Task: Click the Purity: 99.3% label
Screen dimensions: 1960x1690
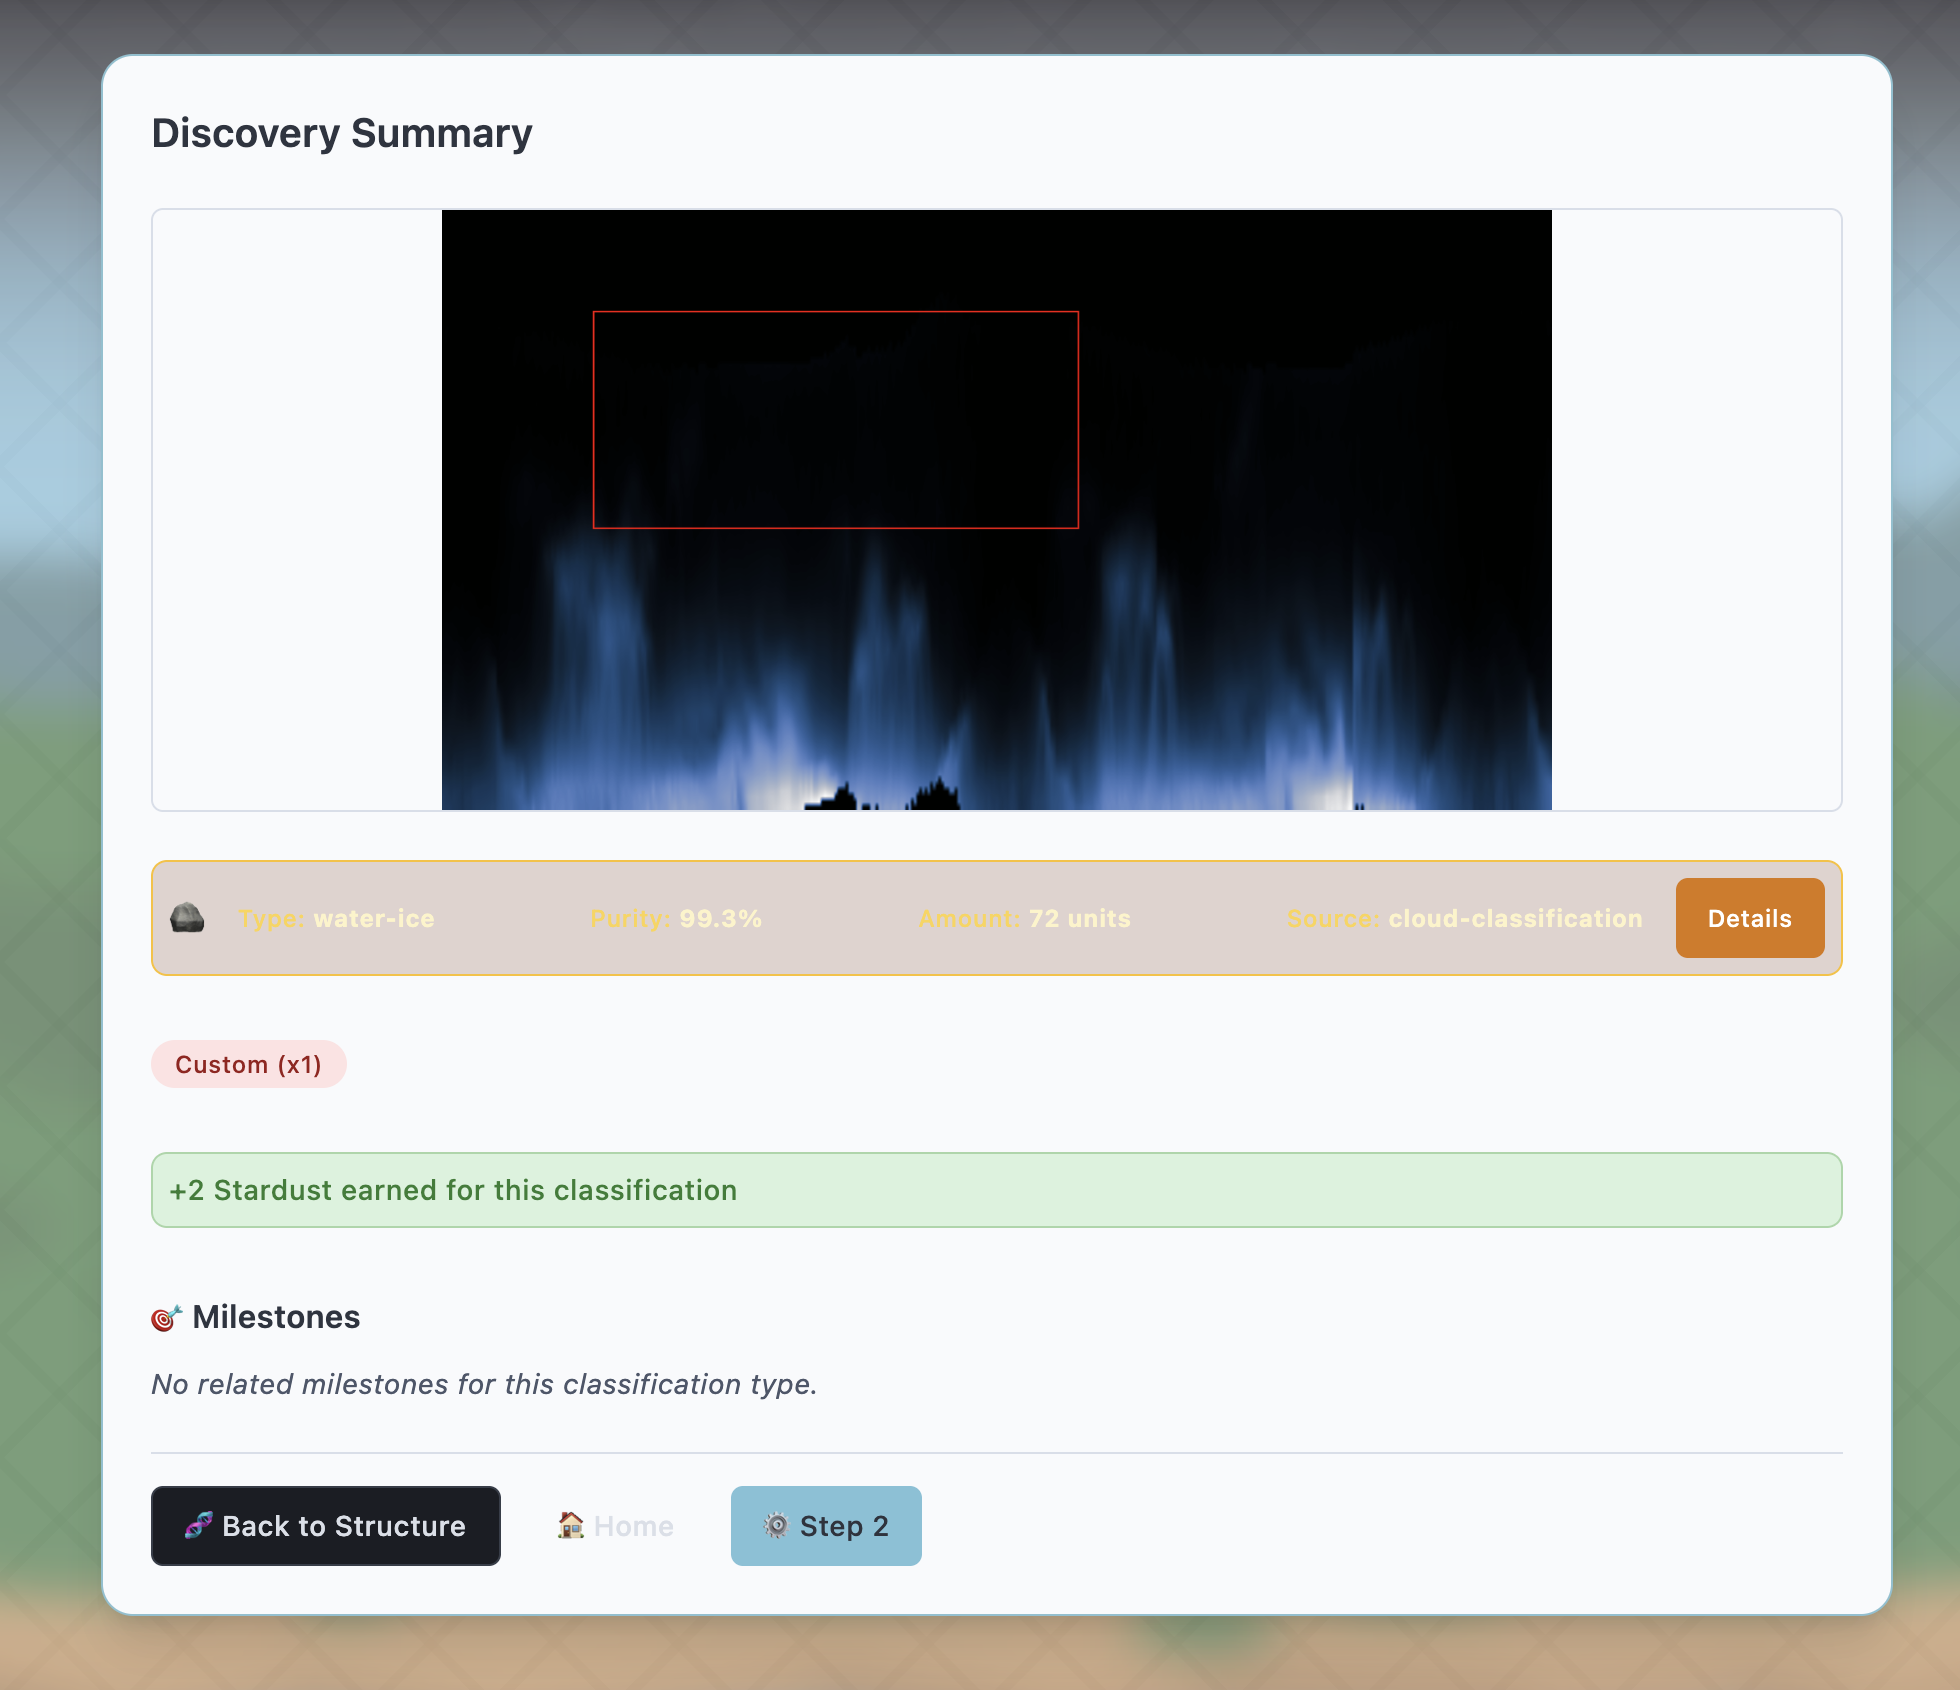Action: coord(676,918)
